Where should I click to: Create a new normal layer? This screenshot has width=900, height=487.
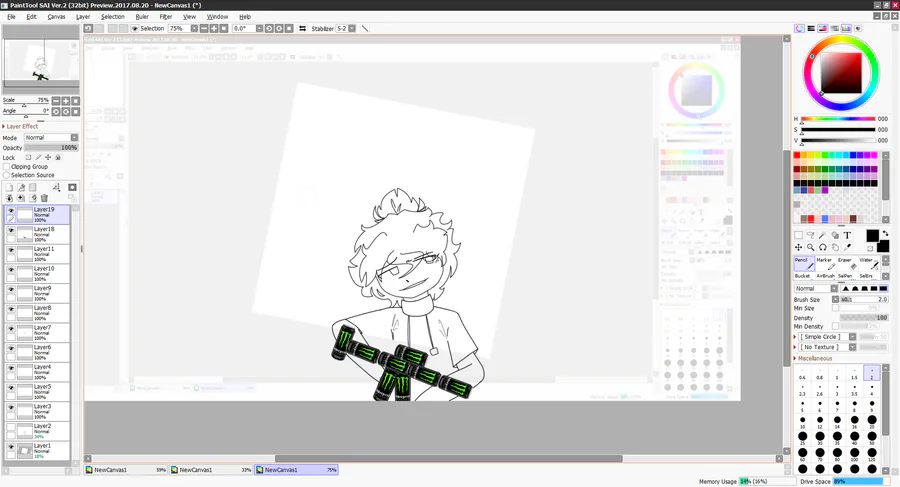(x=9, y=187)
